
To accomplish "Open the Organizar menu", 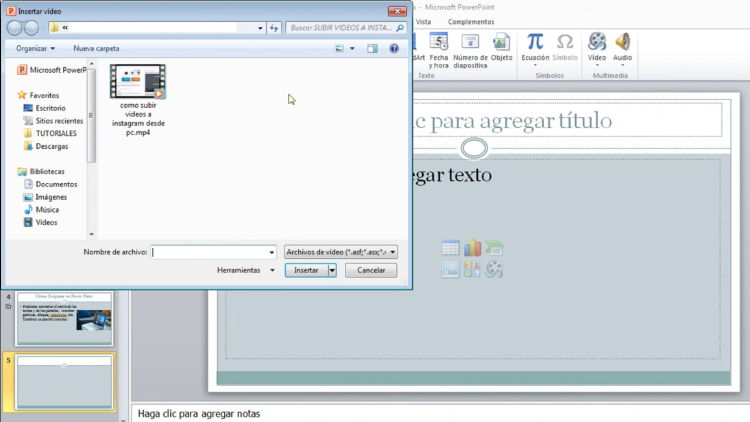I will [x=35, y=48].
